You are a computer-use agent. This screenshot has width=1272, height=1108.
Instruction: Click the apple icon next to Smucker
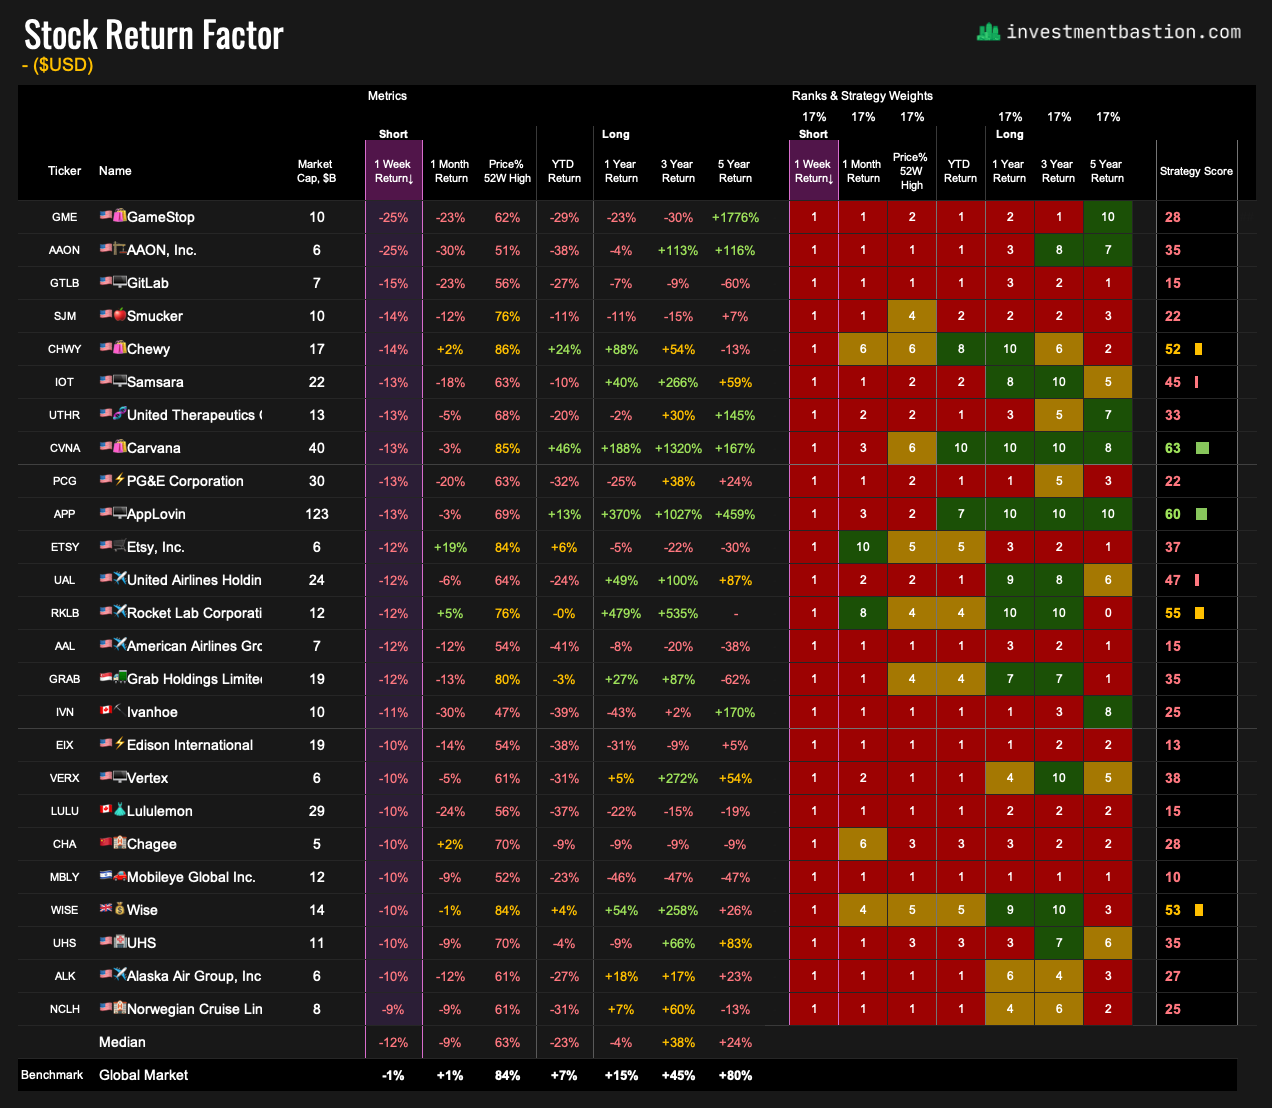point(120,315)
